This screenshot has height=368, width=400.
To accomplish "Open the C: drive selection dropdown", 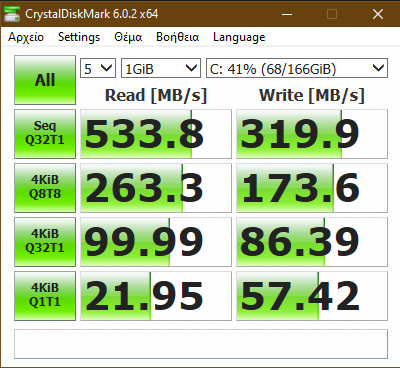I will coord(297,68).
